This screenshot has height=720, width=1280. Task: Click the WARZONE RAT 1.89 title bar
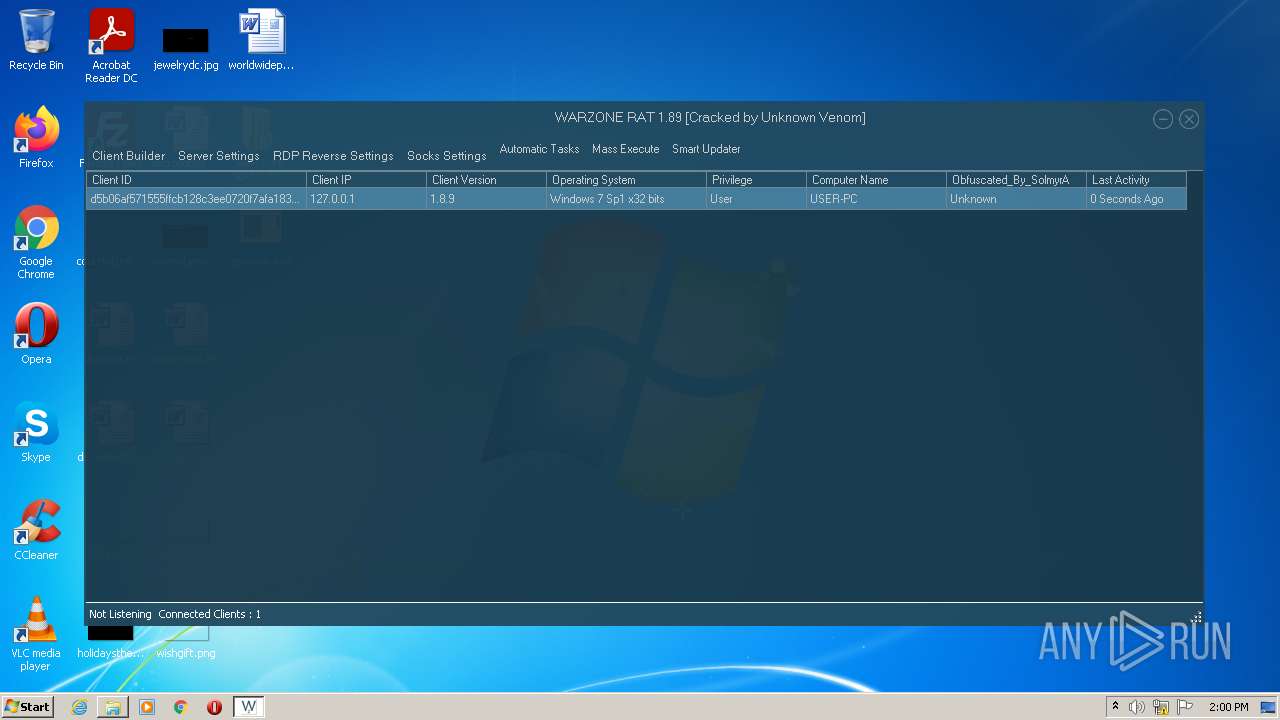click(x=710, y=118)
